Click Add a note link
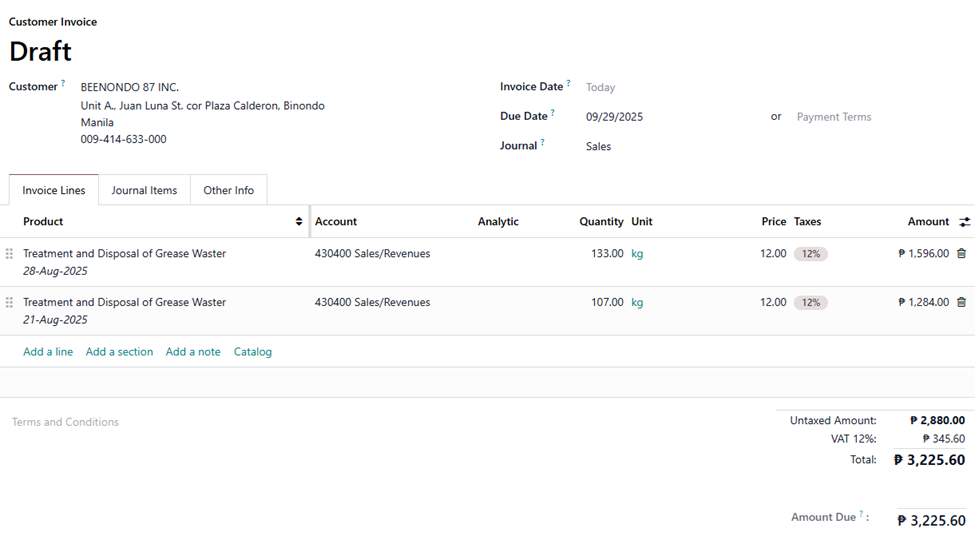975x544 pixels. 193,352
